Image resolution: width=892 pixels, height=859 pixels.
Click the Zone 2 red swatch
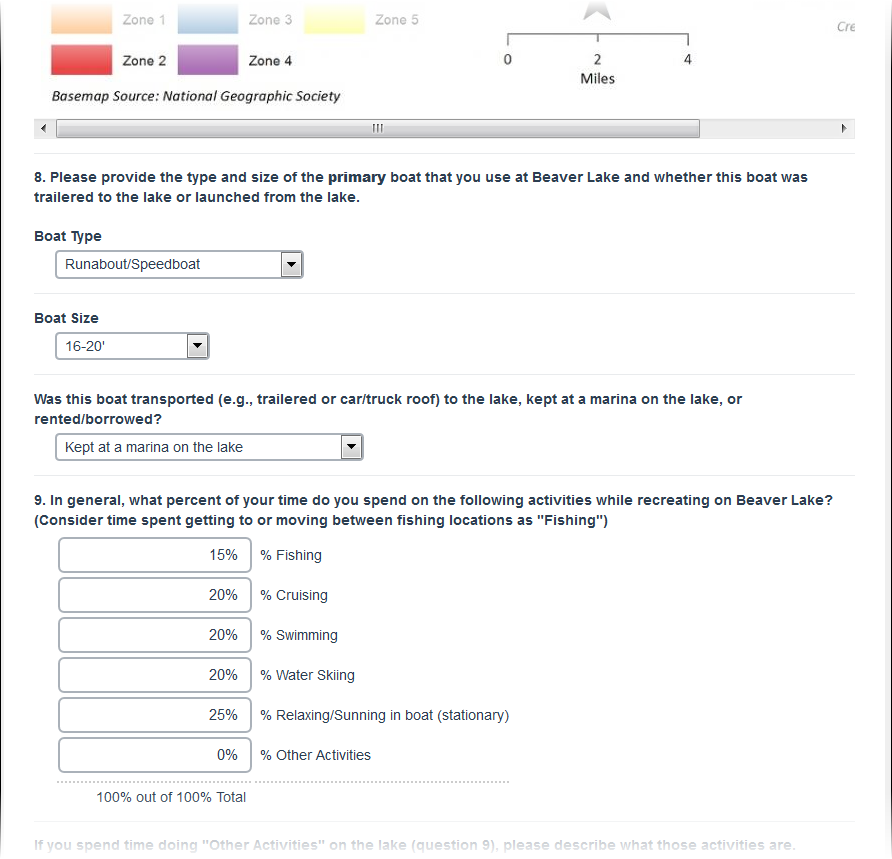coord(82,60)
